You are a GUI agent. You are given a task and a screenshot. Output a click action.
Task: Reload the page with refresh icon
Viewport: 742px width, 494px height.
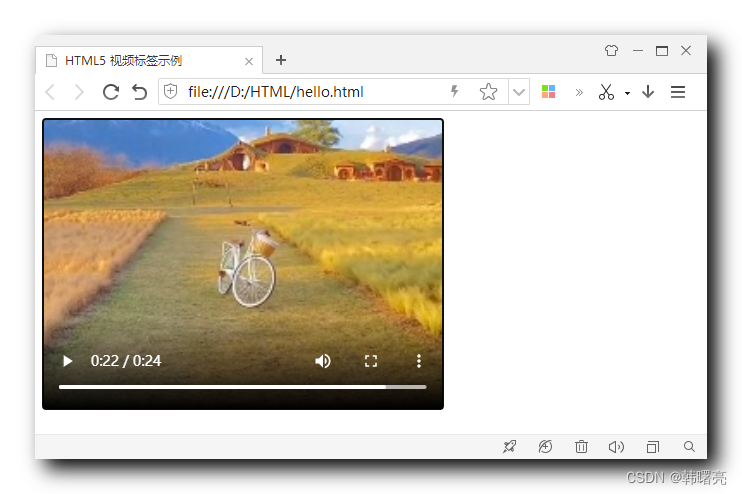111,92
